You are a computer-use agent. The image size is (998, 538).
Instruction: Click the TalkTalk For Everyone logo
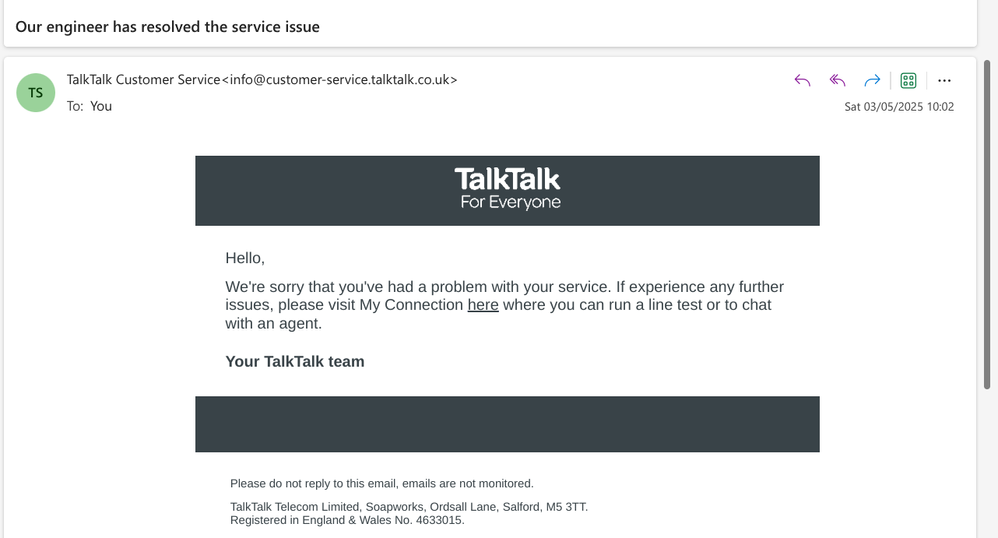pyautogui.click(x=508, y=190)
